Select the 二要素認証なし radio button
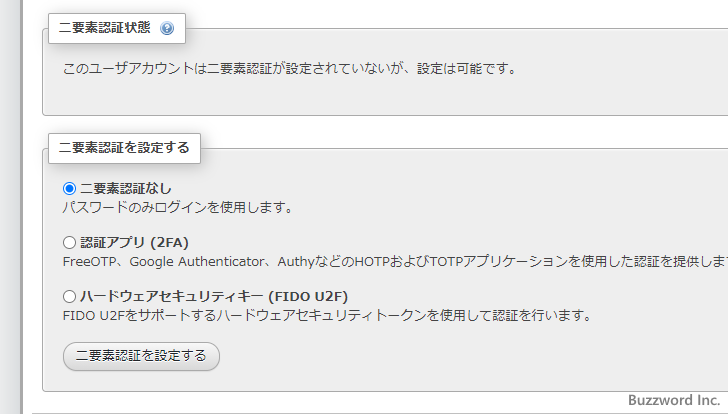Image resolution: width=728 pixels, height=414 pixels. tap(69, 188)
